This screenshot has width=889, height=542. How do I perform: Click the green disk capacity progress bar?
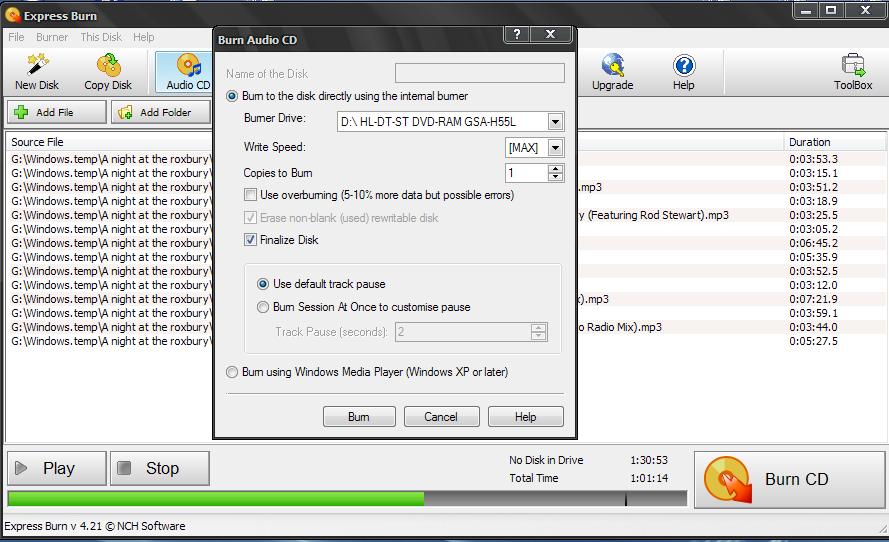click(x=215, y=499)
